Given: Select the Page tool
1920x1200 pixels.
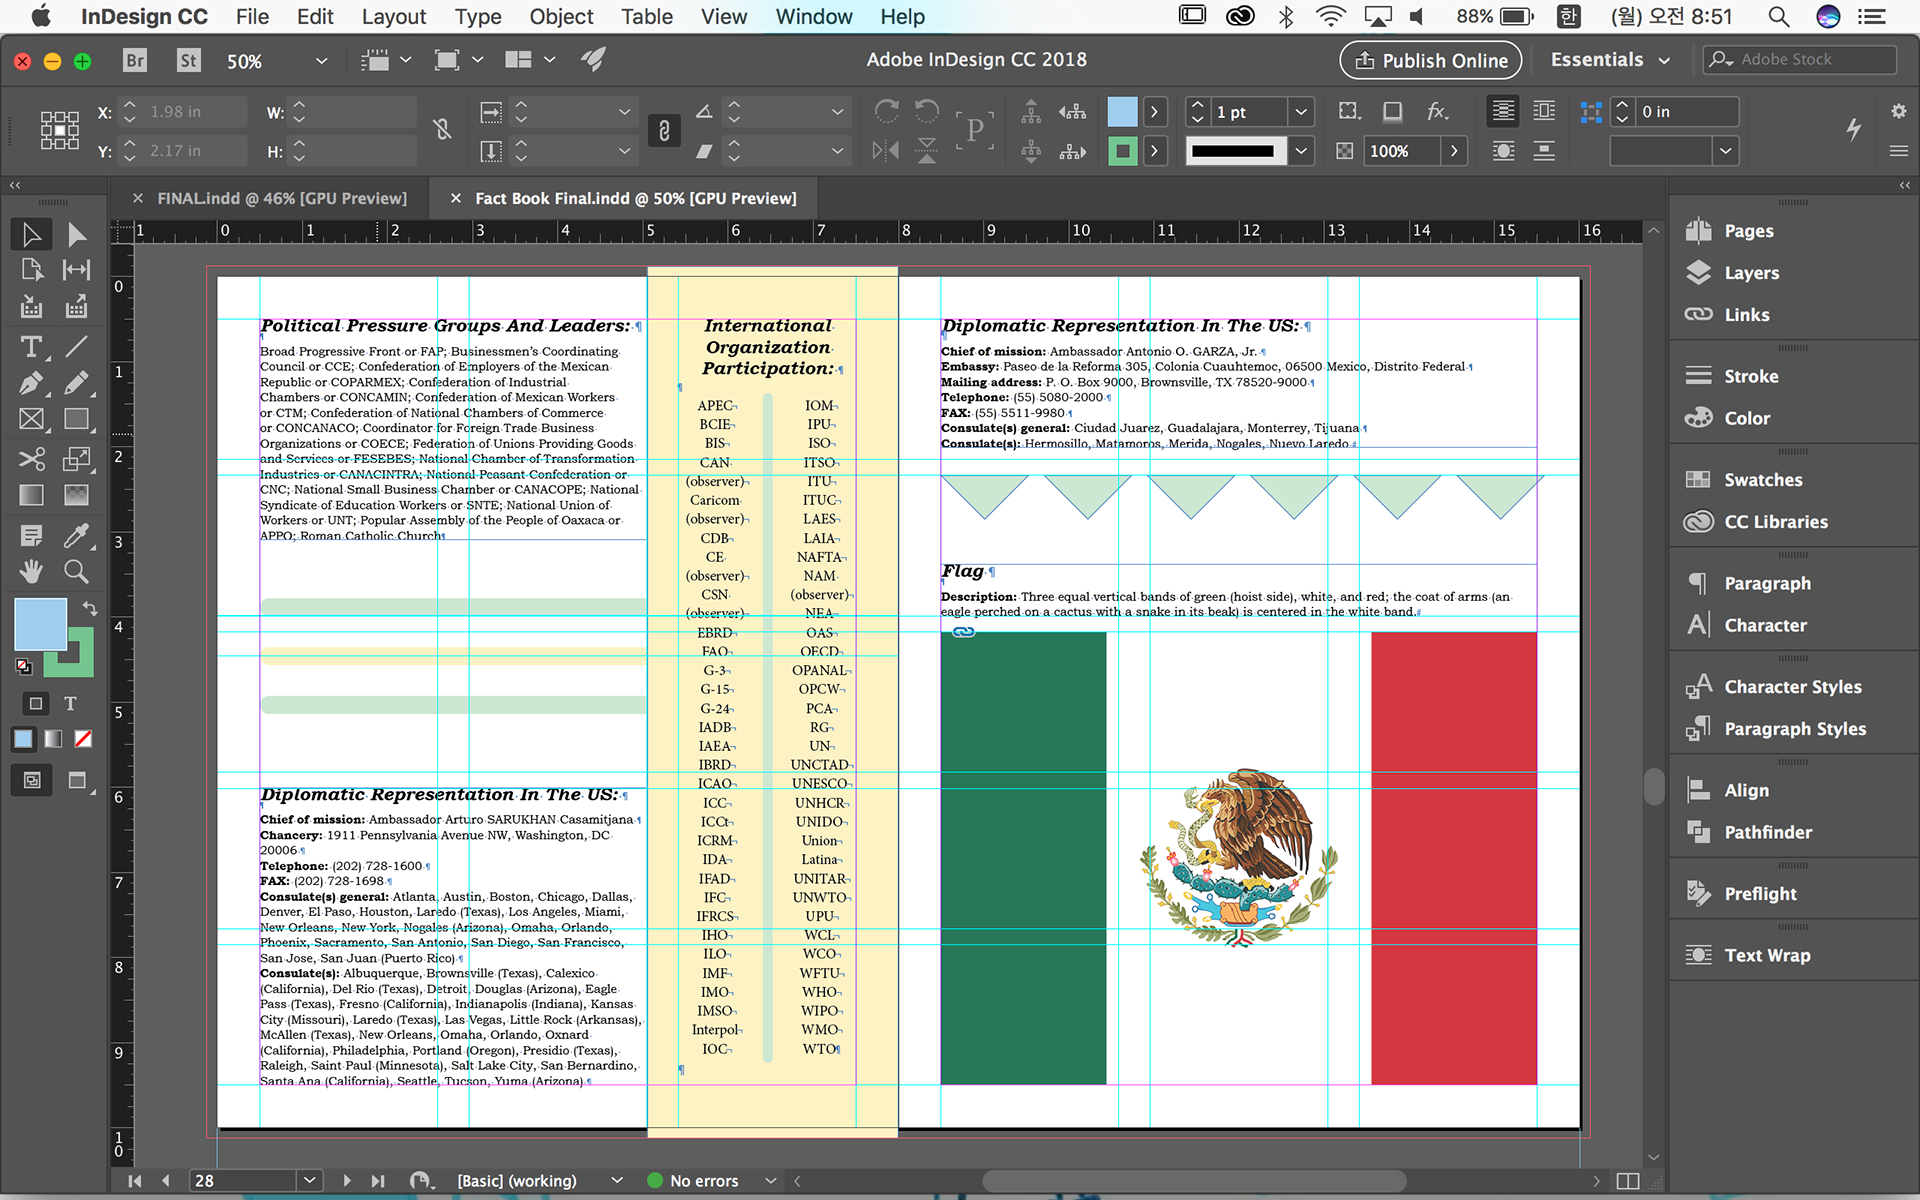Looking at the screenshot, I should [31, 270].
